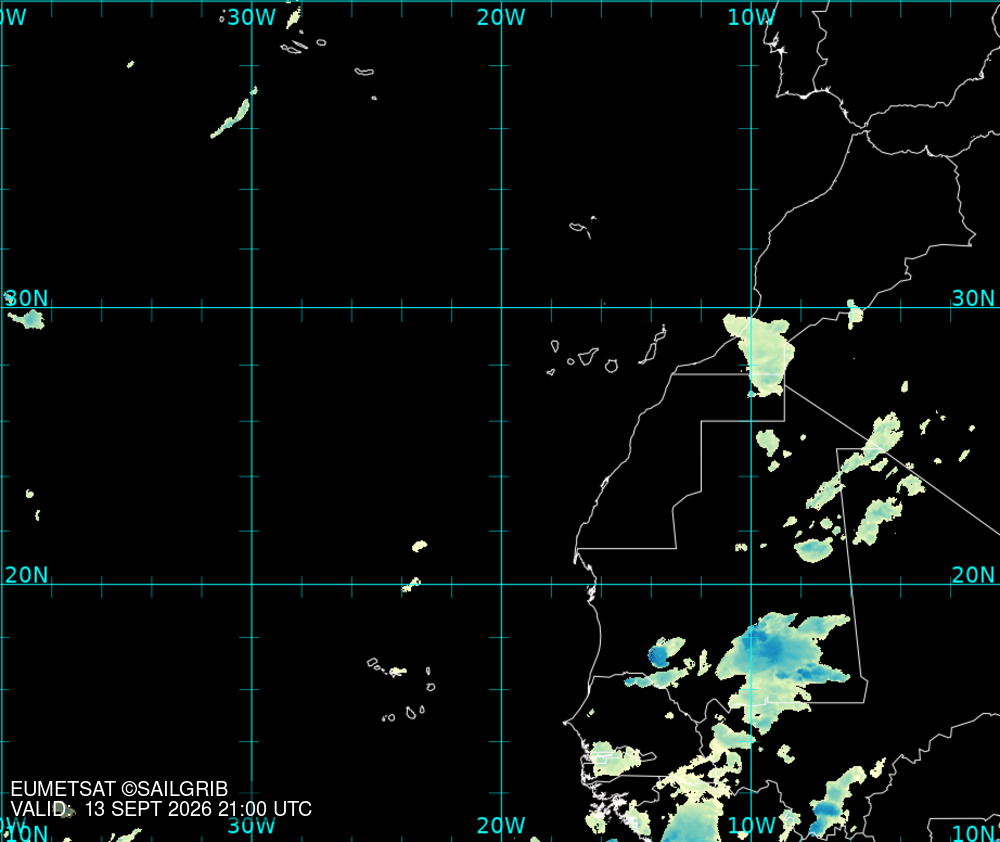Click the 30N 20W grid intersection
1000x842 pixels.
click(501, 307)
